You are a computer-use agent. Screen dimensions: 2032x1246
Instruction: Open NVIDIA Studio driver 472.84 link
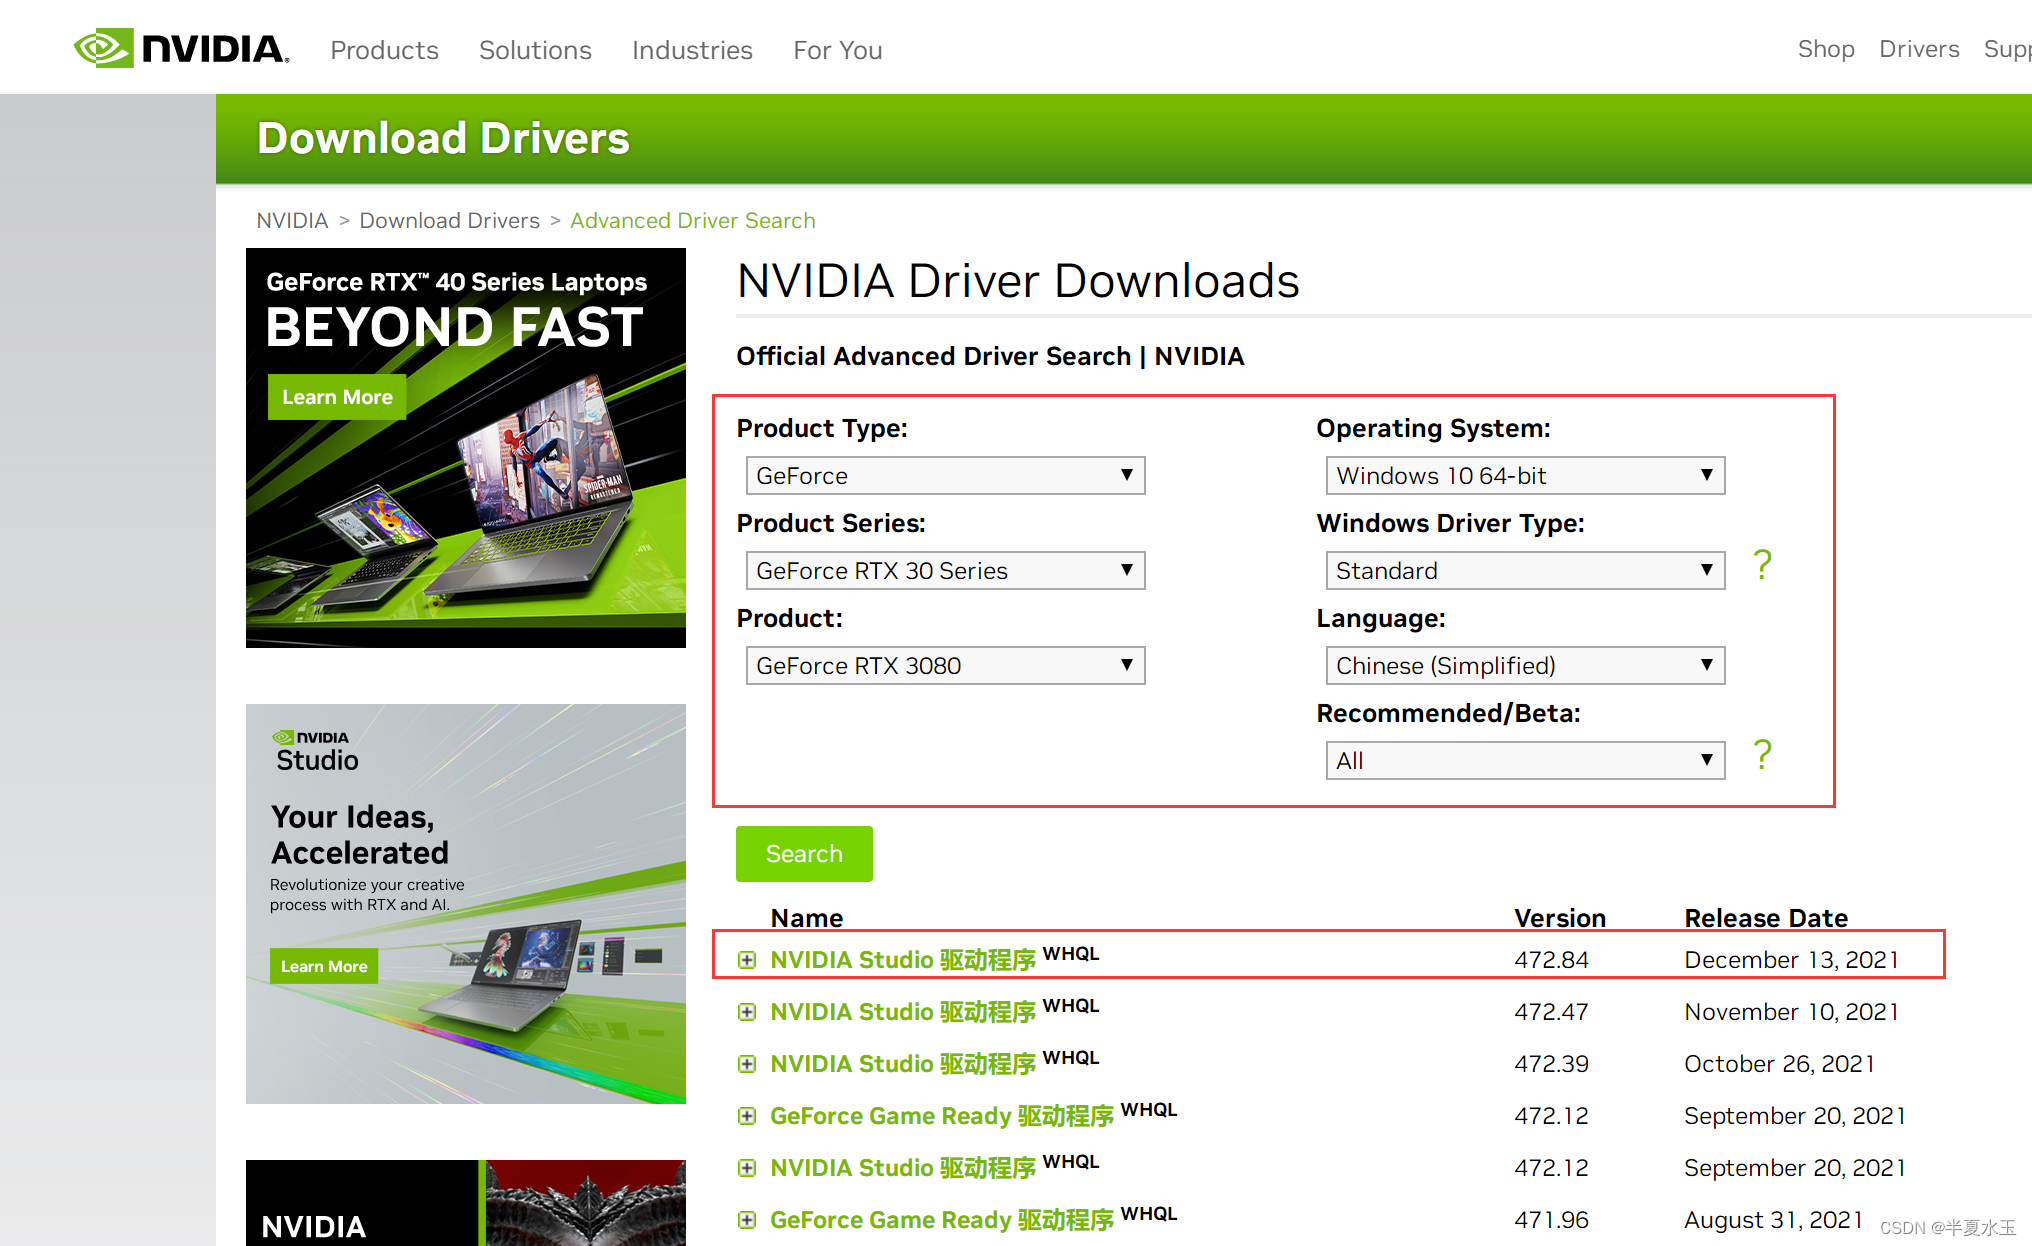(902, 960)
